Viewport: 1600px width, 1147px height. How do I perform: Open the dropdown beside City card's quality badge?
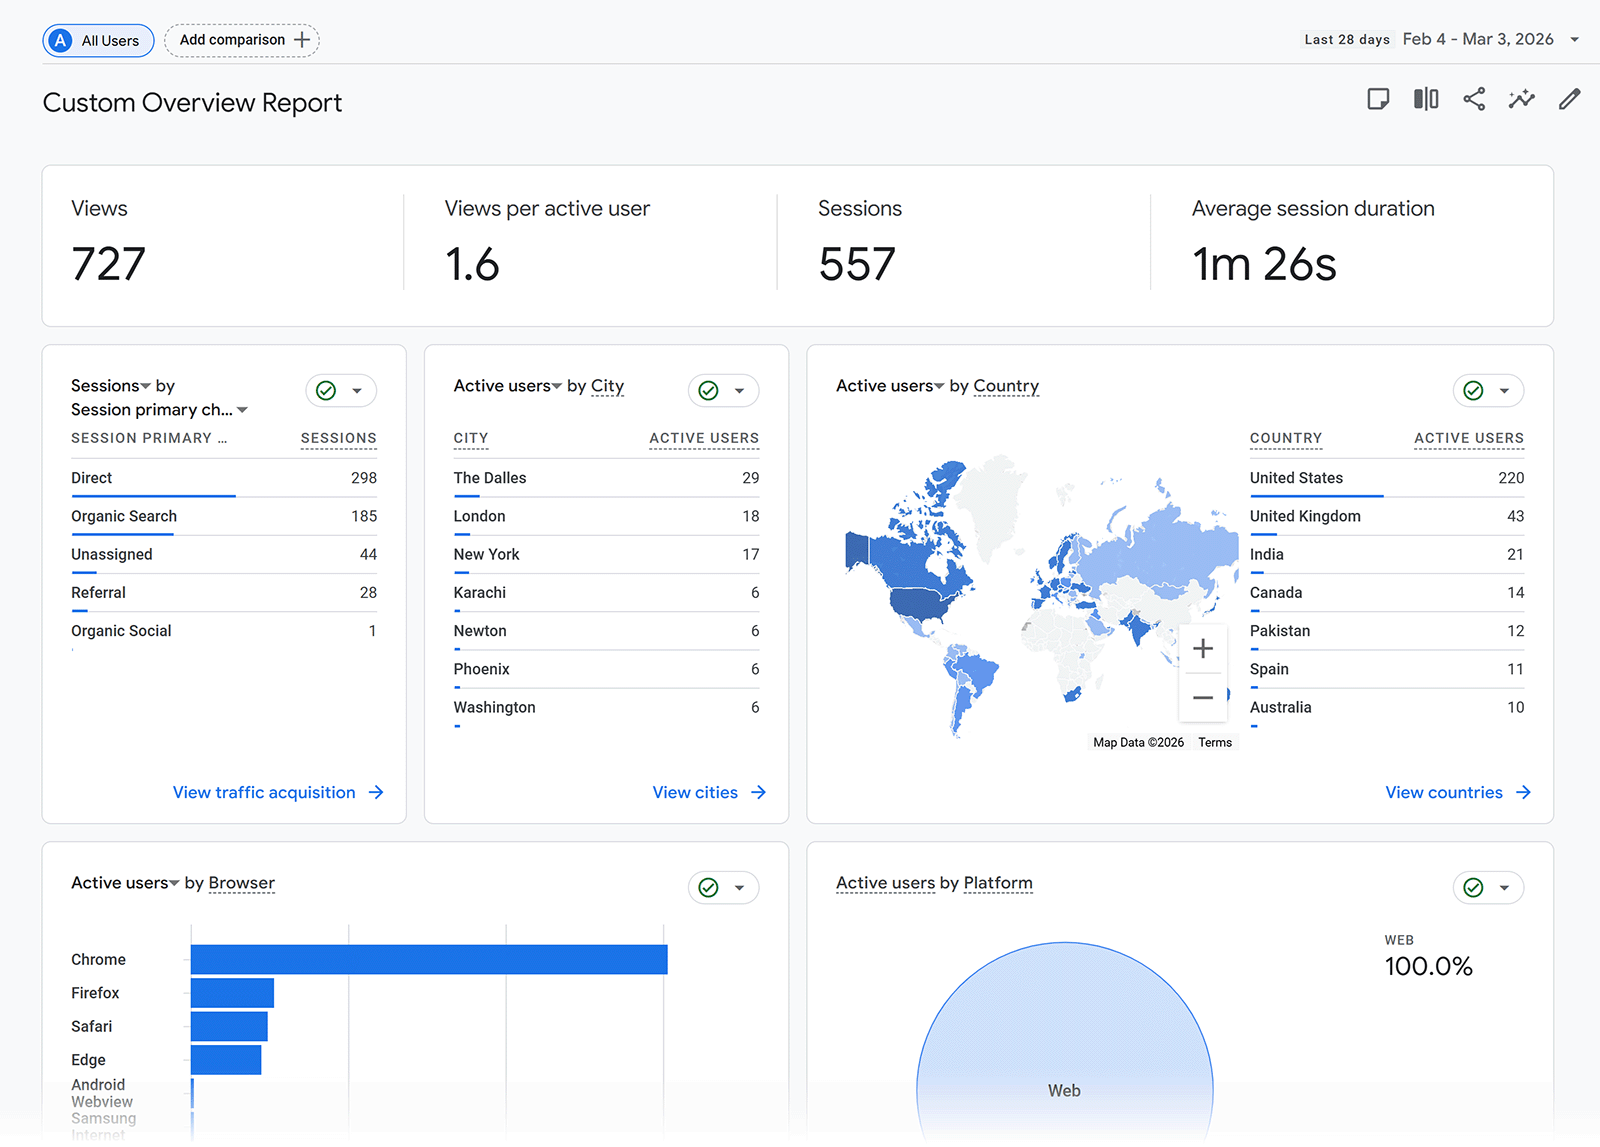[740, 390]
